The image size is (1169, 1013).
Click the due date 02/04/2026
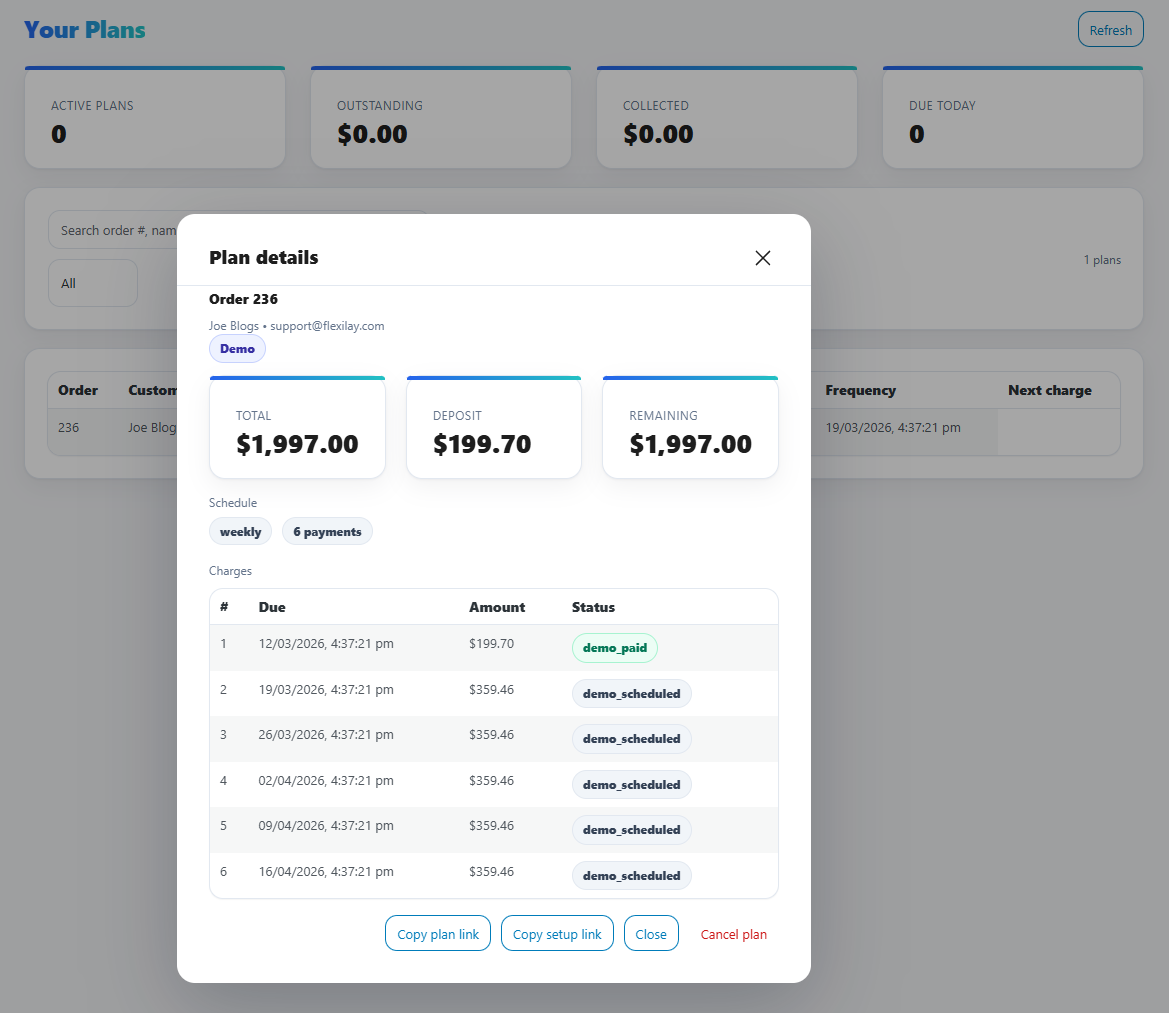point(326,780)
